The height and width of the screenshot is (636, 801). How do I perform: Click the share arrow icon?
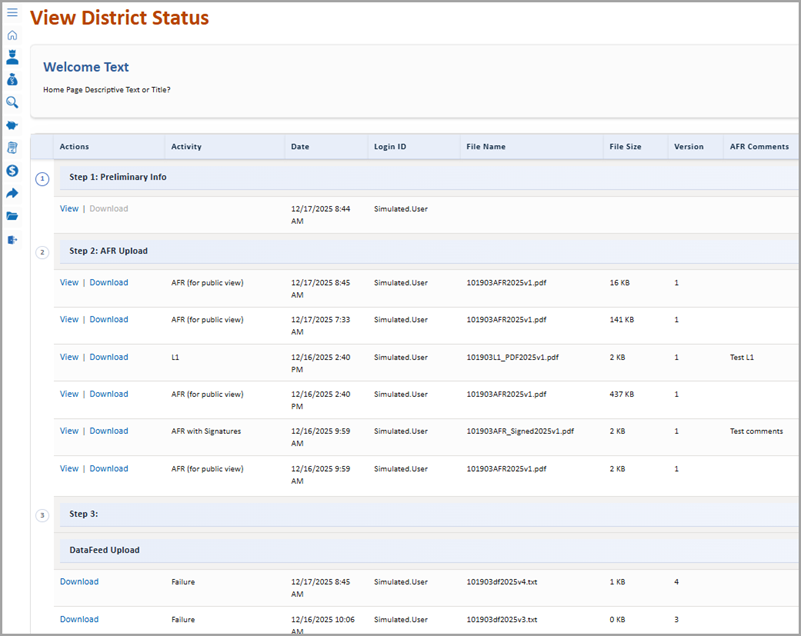coord(13,193)
